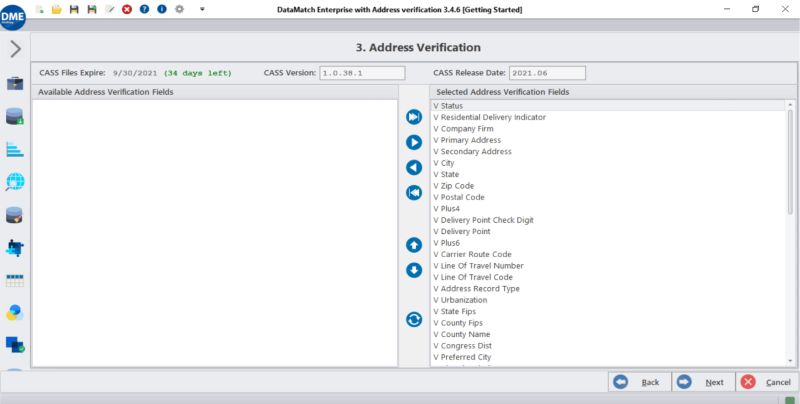The width and height of the screenshot is (800, 404).
Task: Select 'V Company Firm' field
Action: [x=608, y=129]
